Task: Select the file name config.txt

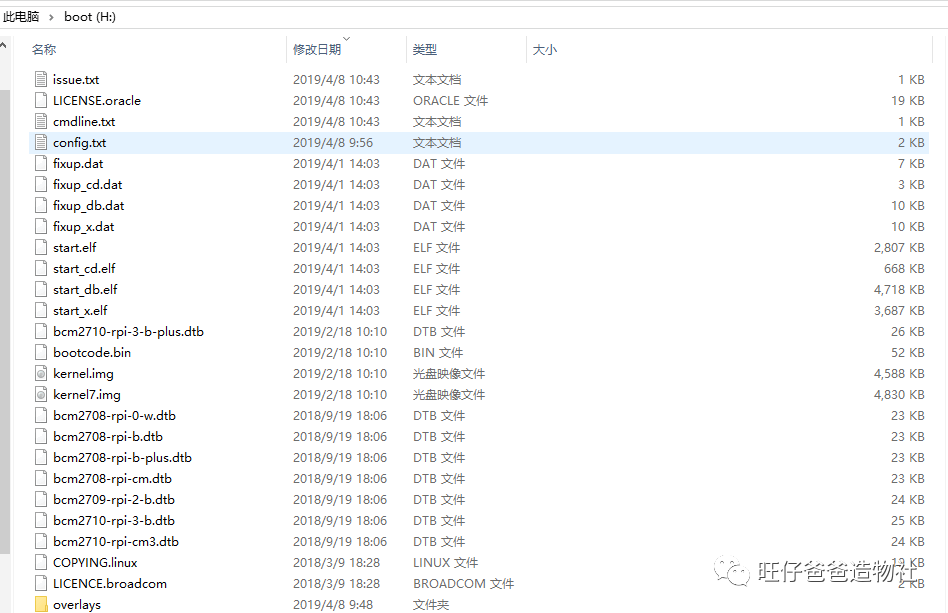Action: point(79,143)
